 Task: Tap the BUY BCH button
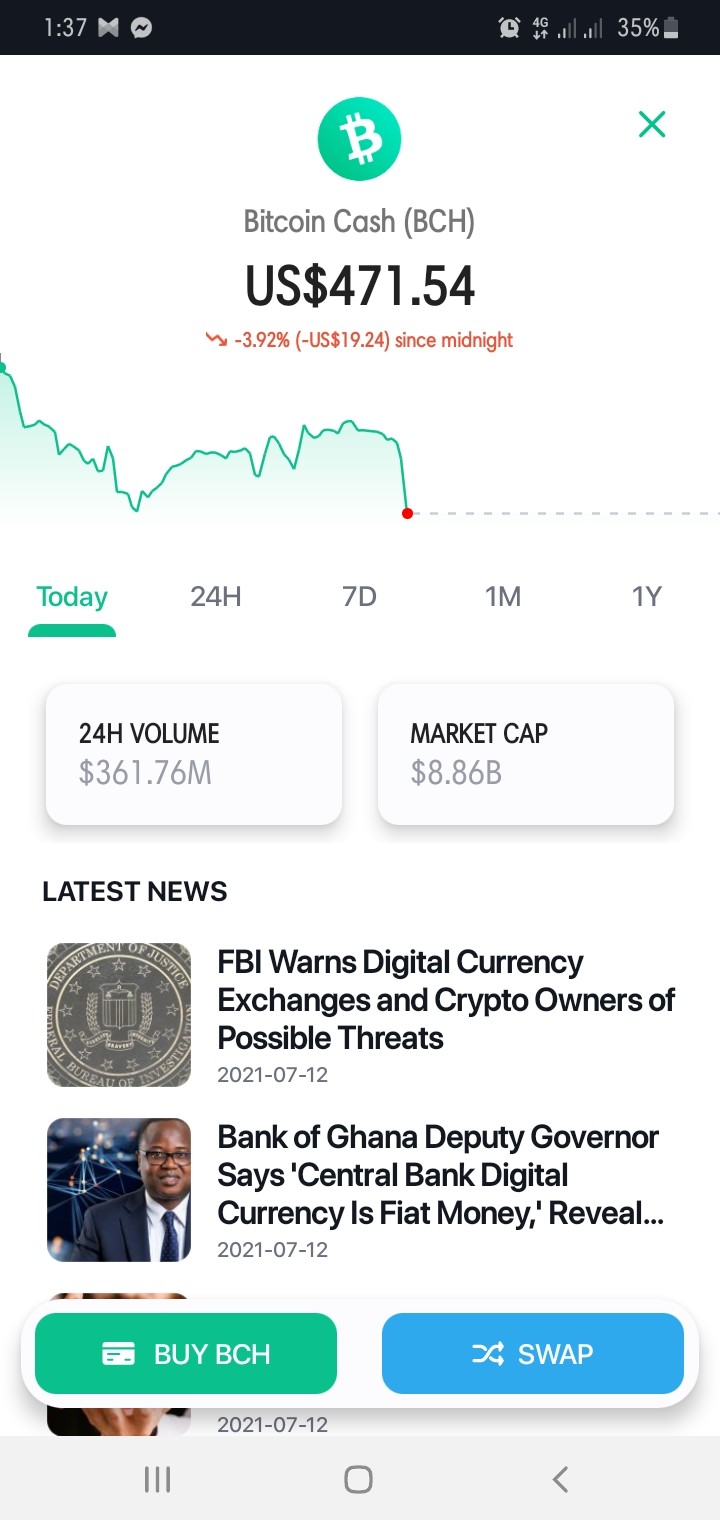pyautogui.click(x=186, y=1353)
